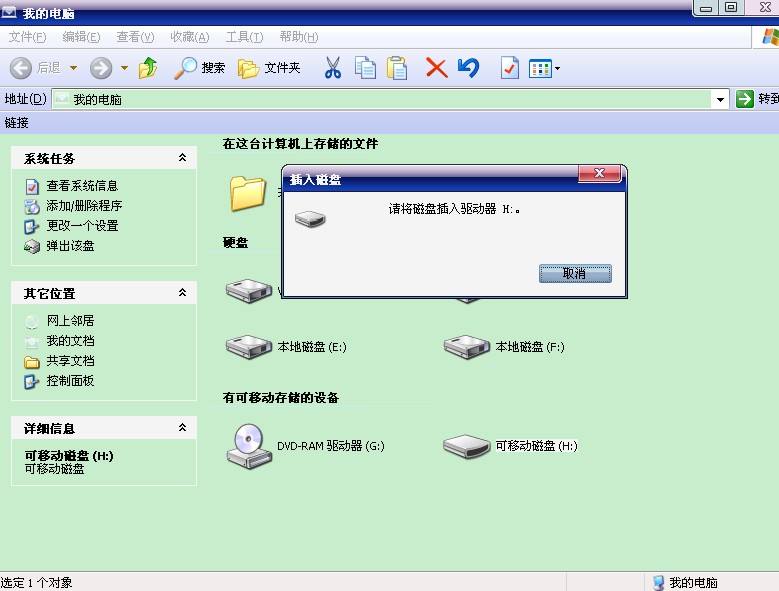Click View system information (查看系统信息) link
The image size is (779, 591).
82,186
